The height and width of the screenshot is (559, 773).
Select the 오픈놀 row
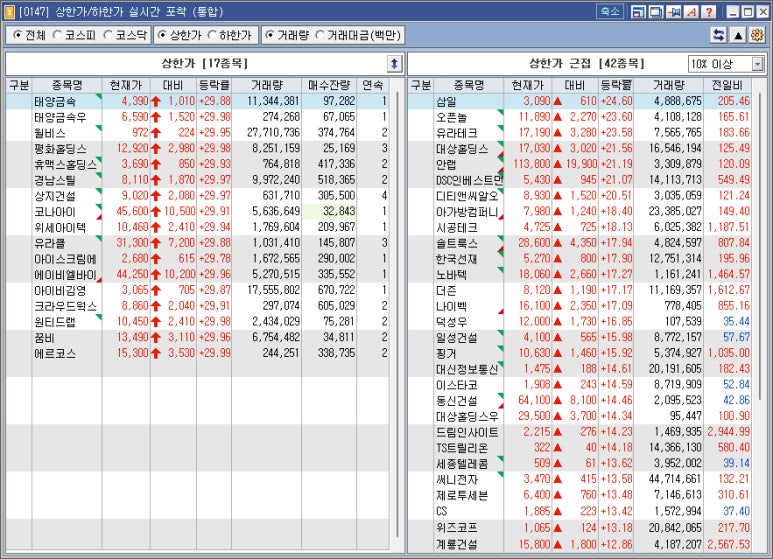[x=580, y=117]
